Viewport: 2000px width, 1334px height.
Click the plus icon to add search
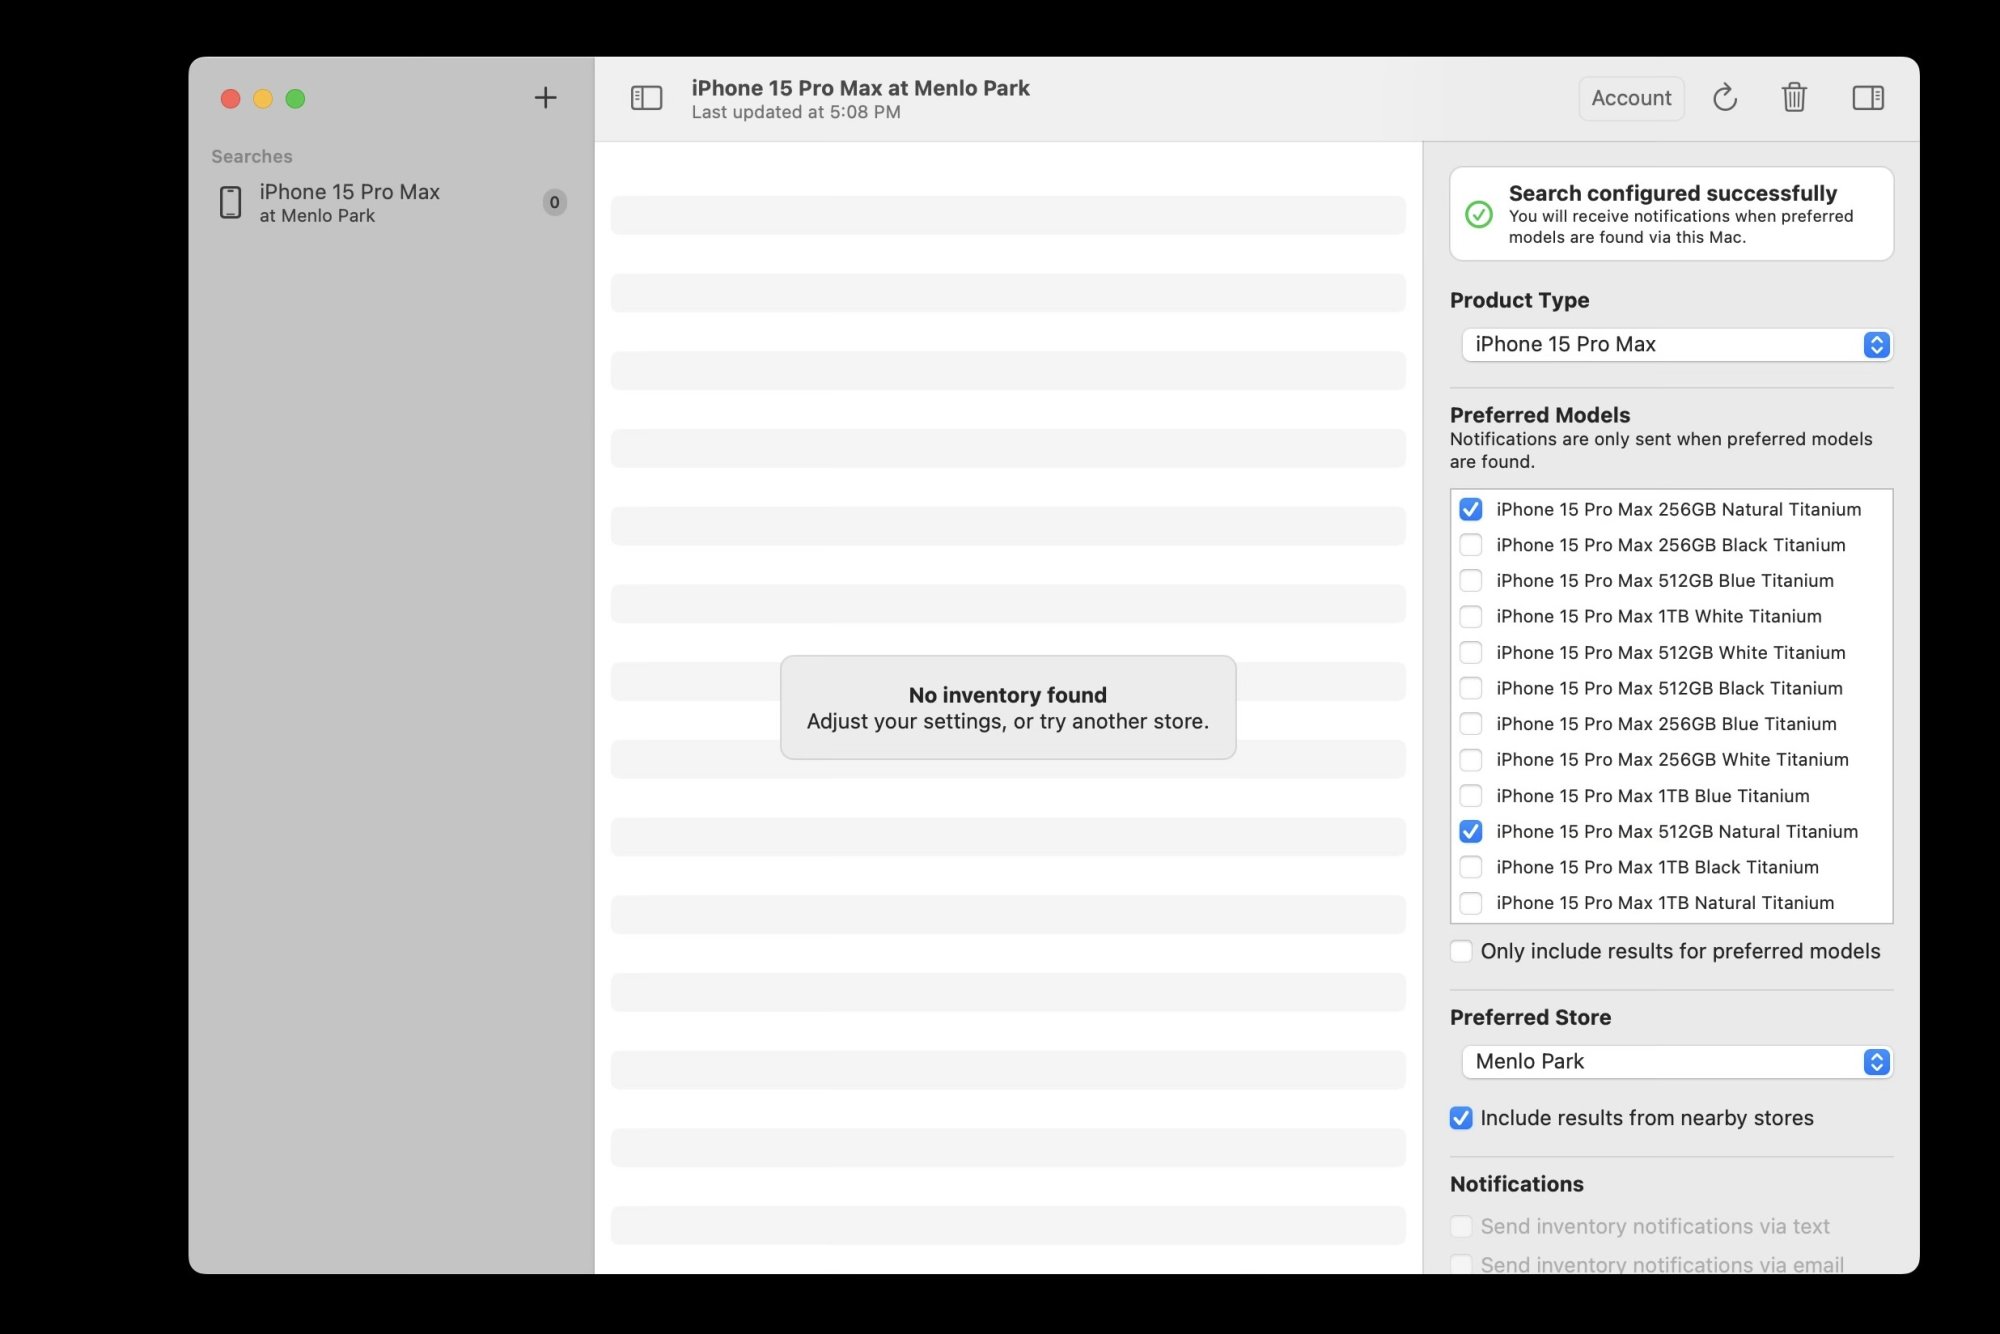[x=545, y=98]
